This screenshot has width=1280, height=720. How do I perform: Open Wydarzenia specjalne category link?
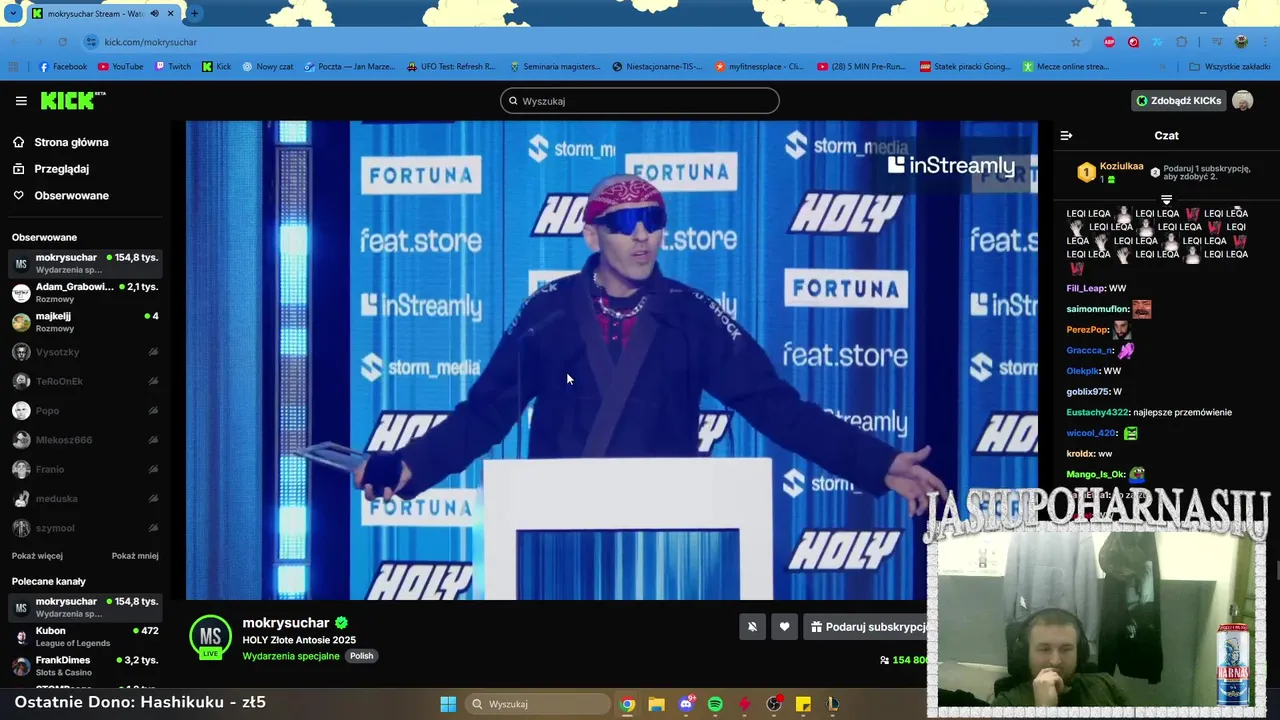tap(291, 656)
